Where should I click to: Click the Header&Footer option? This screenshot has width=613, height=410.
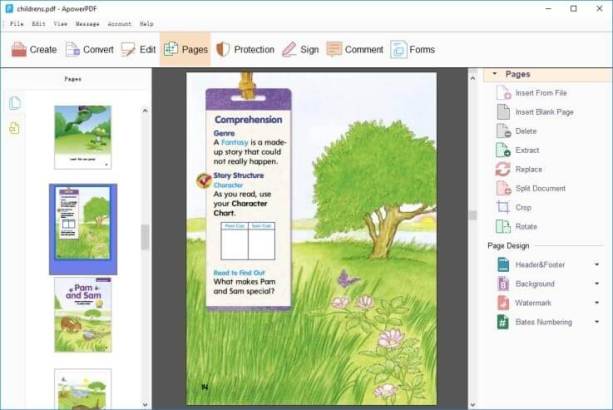pyautogui.click(x=531, y=265)
